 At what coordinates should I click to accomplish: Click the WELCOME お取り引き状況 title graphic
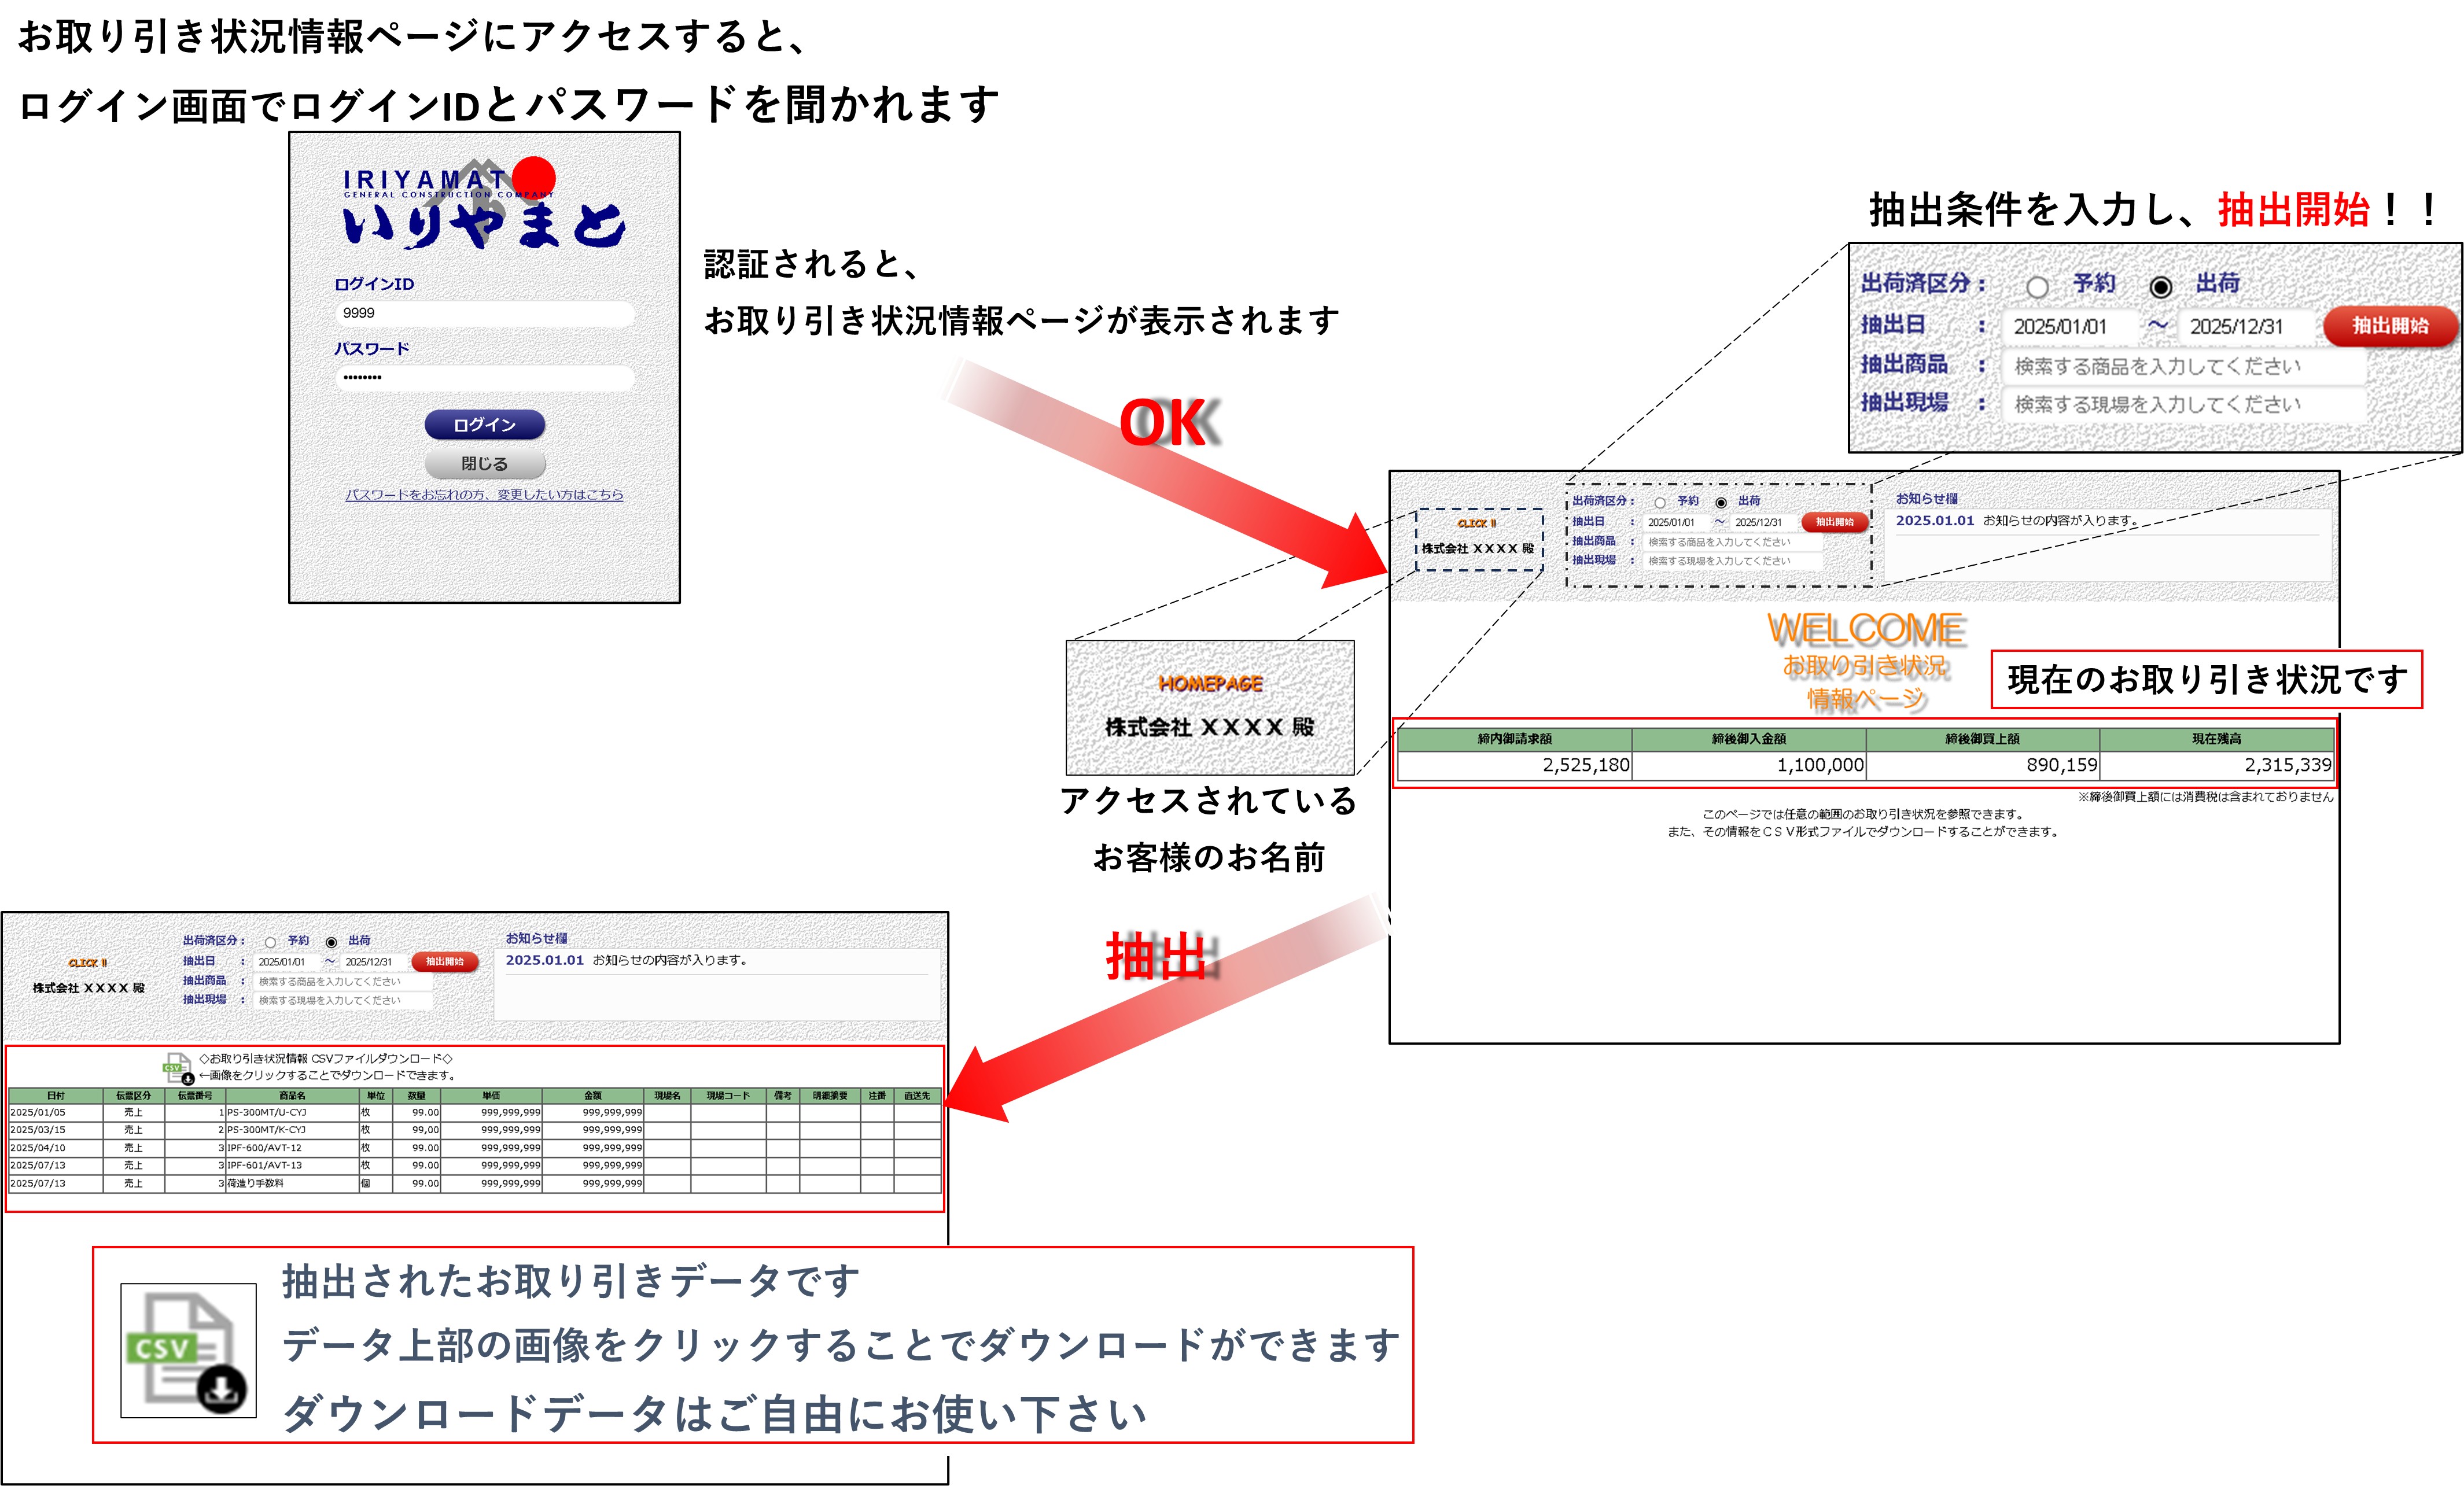[1866, 661]
